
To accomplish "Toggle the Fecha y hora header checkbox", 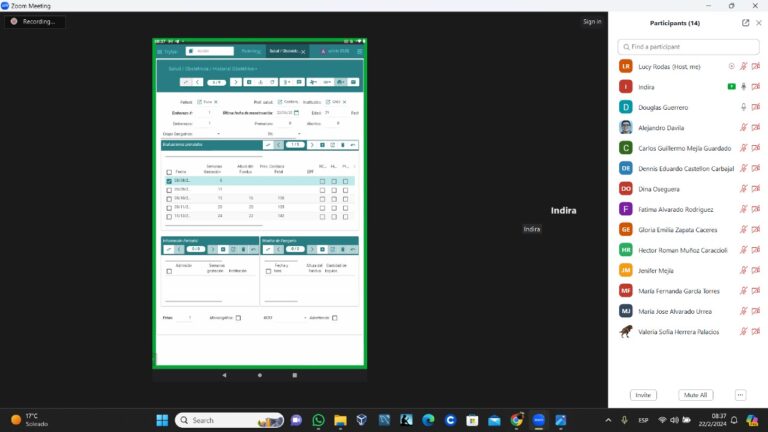I will click(x=268, y=271).
